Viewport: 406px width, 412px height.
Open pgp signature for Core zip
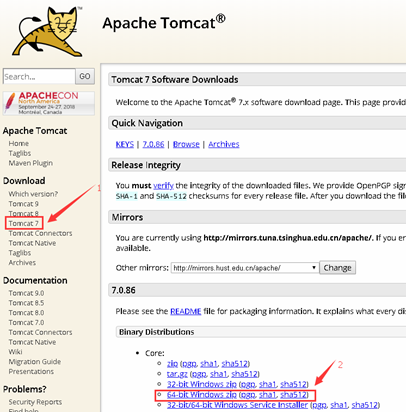[x=190, y=364]
